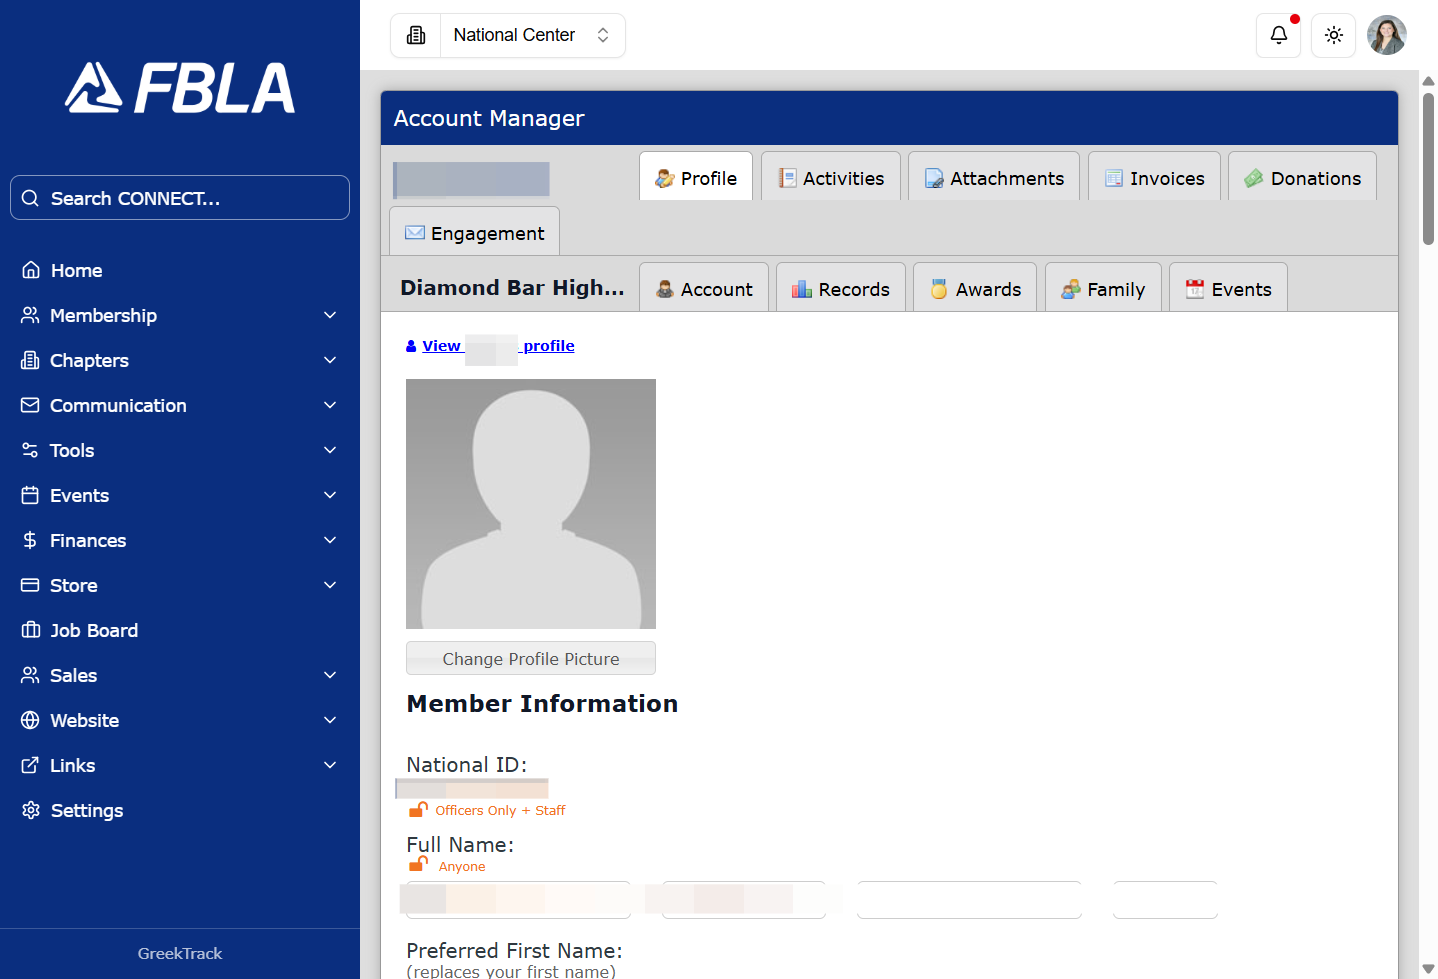This screenshot has height=979, width=1438.
Task: Click the Membership people icon
Action: point(30,315)
